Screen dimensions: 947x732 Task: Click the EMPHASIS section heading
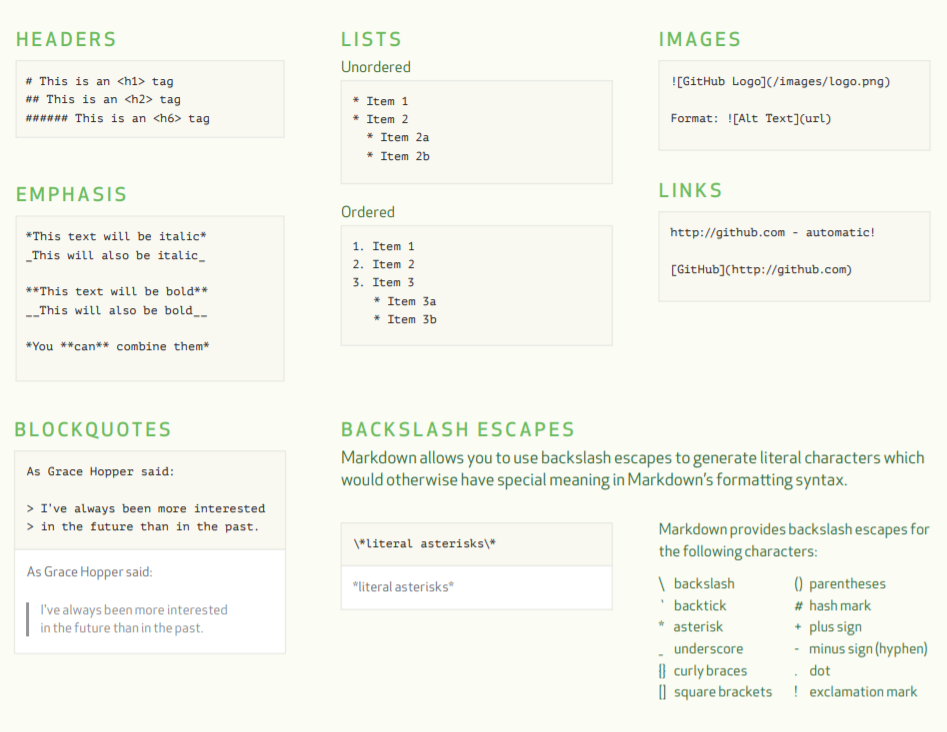point(72,195)
